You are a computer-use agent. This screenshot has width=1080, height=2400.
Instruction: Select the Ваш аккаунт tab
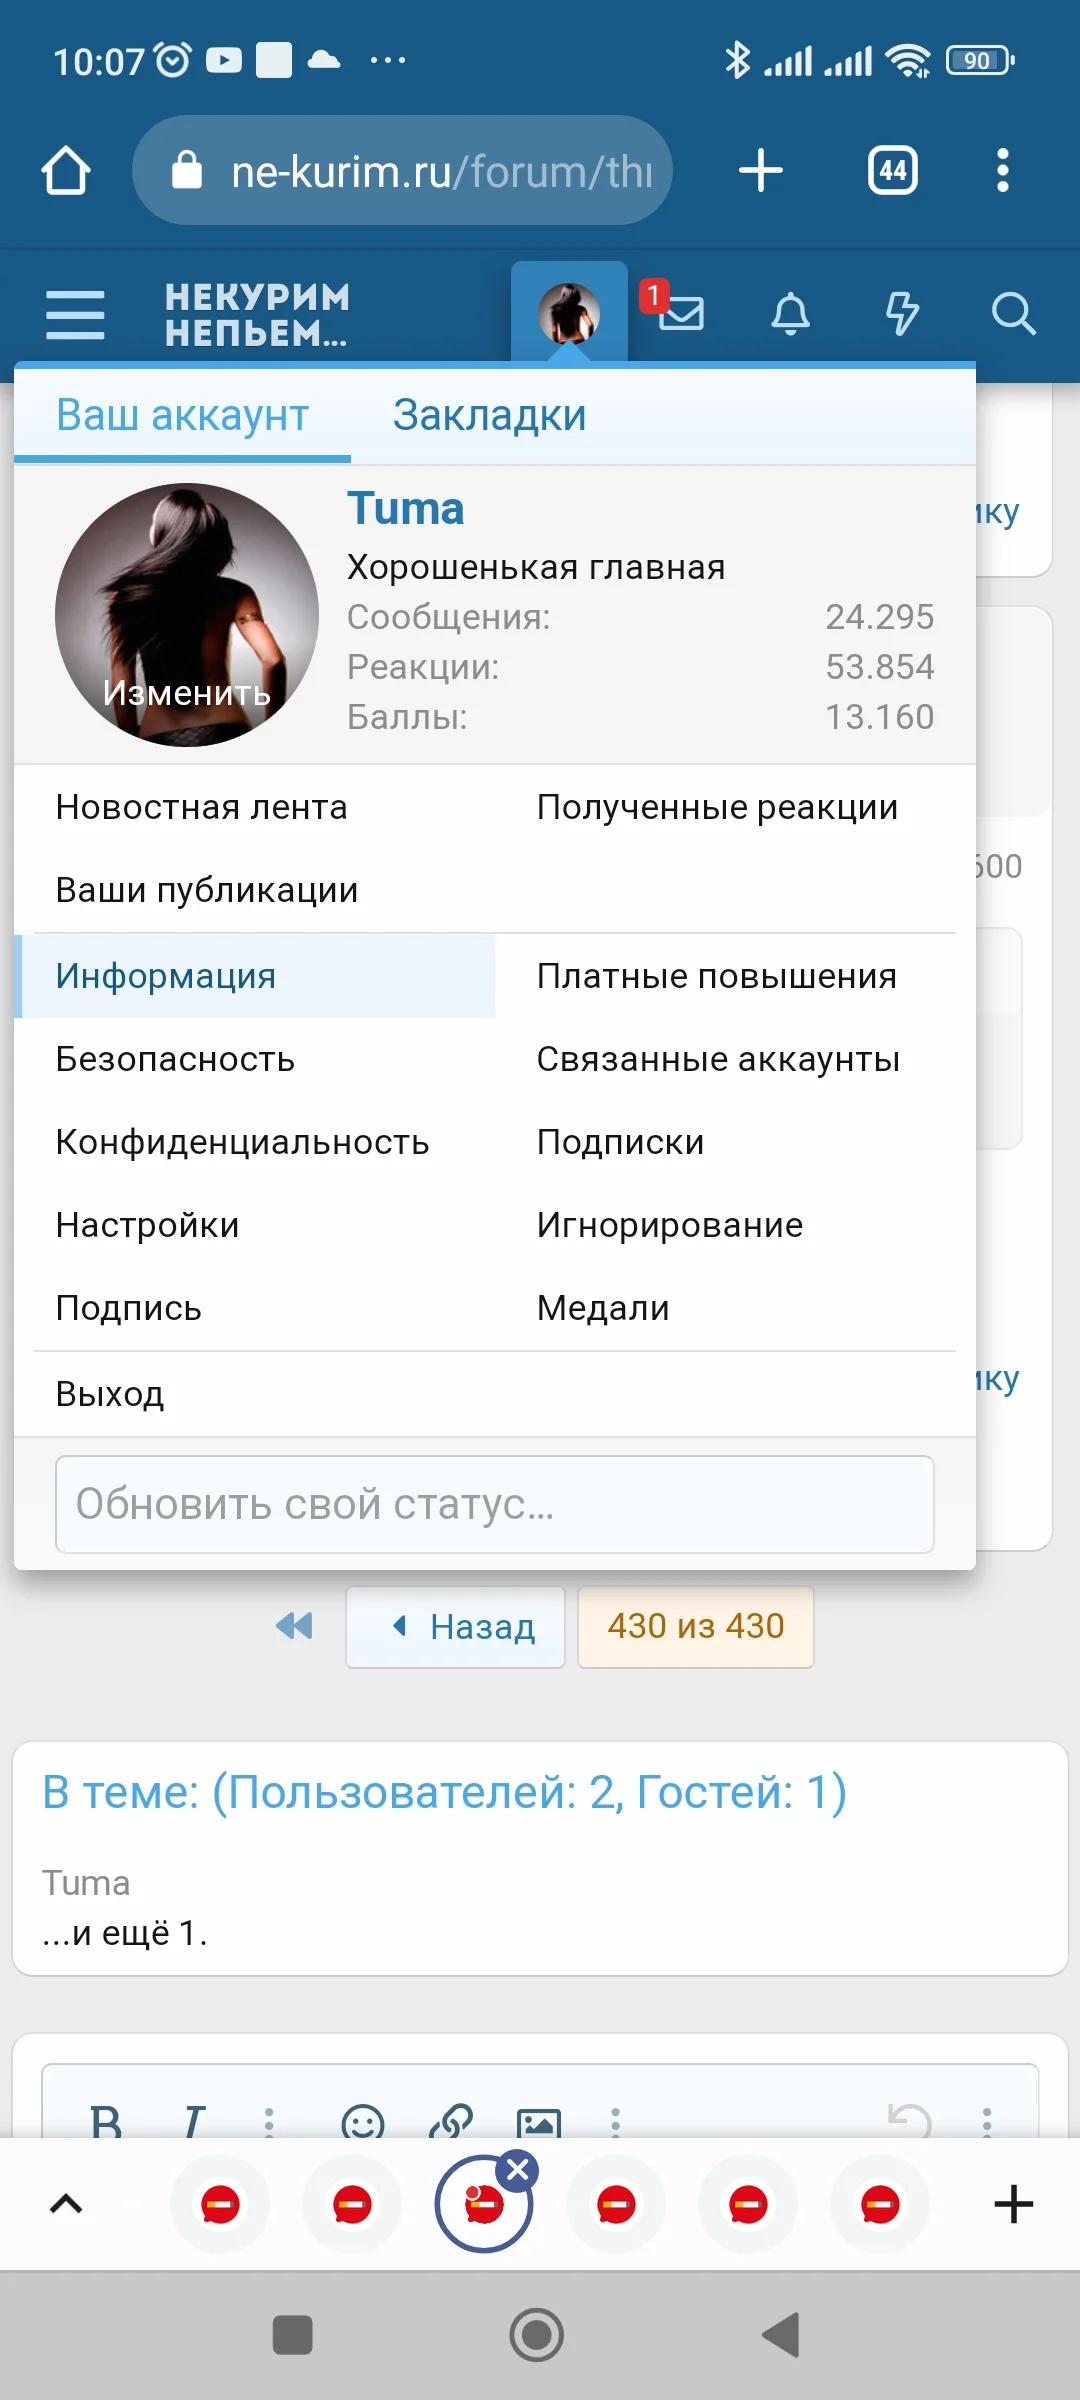[182, 415]
